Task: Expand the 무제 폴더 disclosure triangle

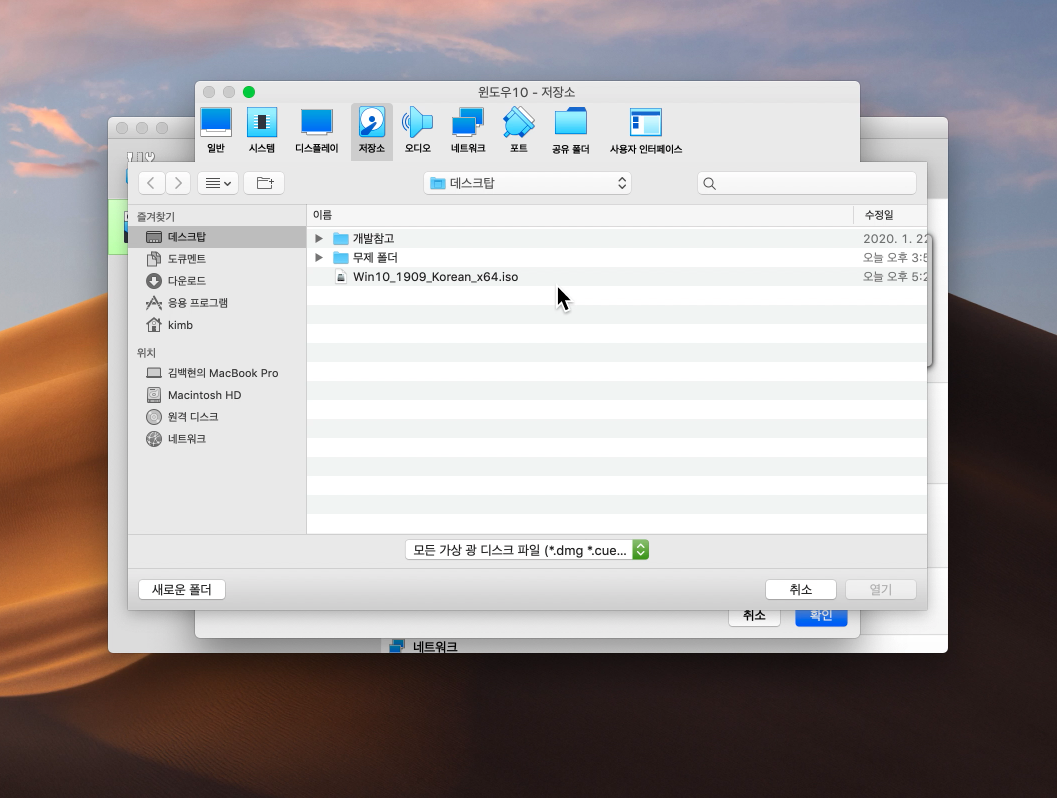Action: coord(319,257)
